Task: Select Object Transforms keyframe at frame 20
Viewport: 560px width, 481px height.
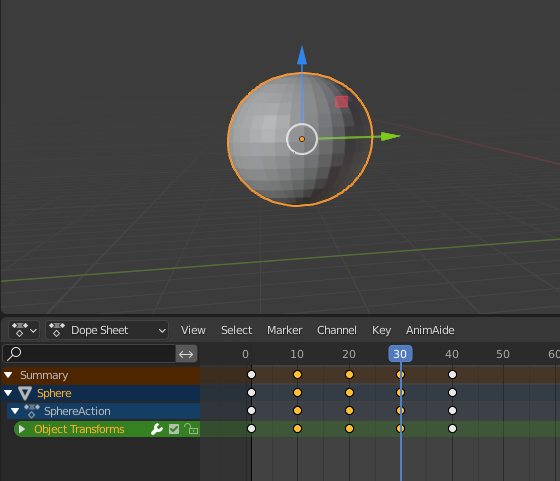Action: click(349, 429)
